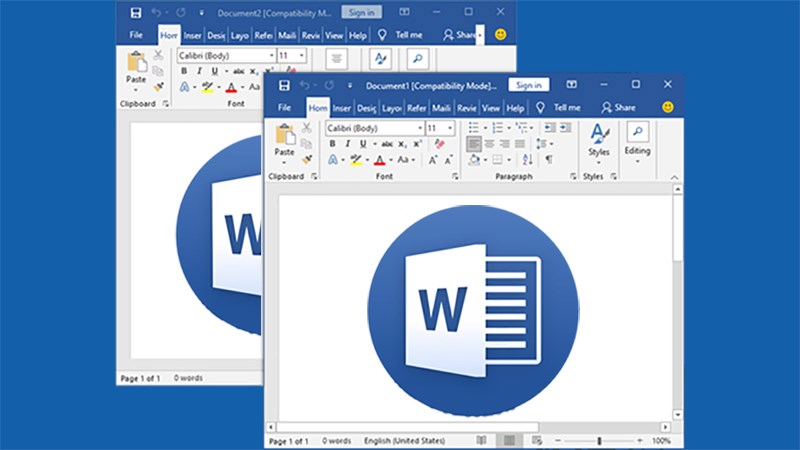Click Text Effects icon in Document1
The width and height of the screenshot is (800, 450).
tap(333, 160)
